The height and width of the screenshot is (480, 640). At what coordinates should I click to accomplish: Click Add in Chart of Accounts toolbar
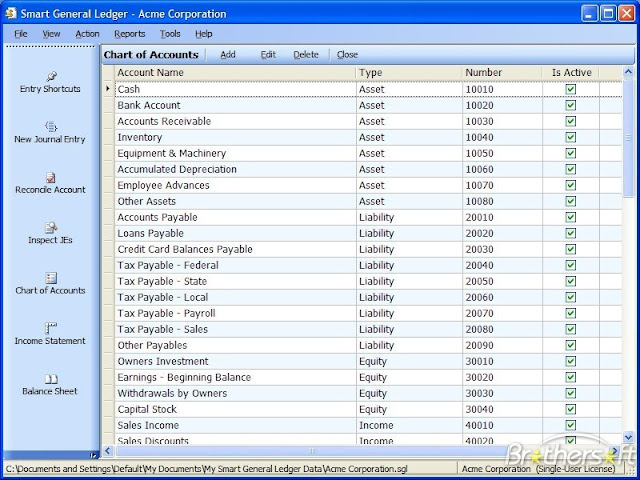point(228,55)
